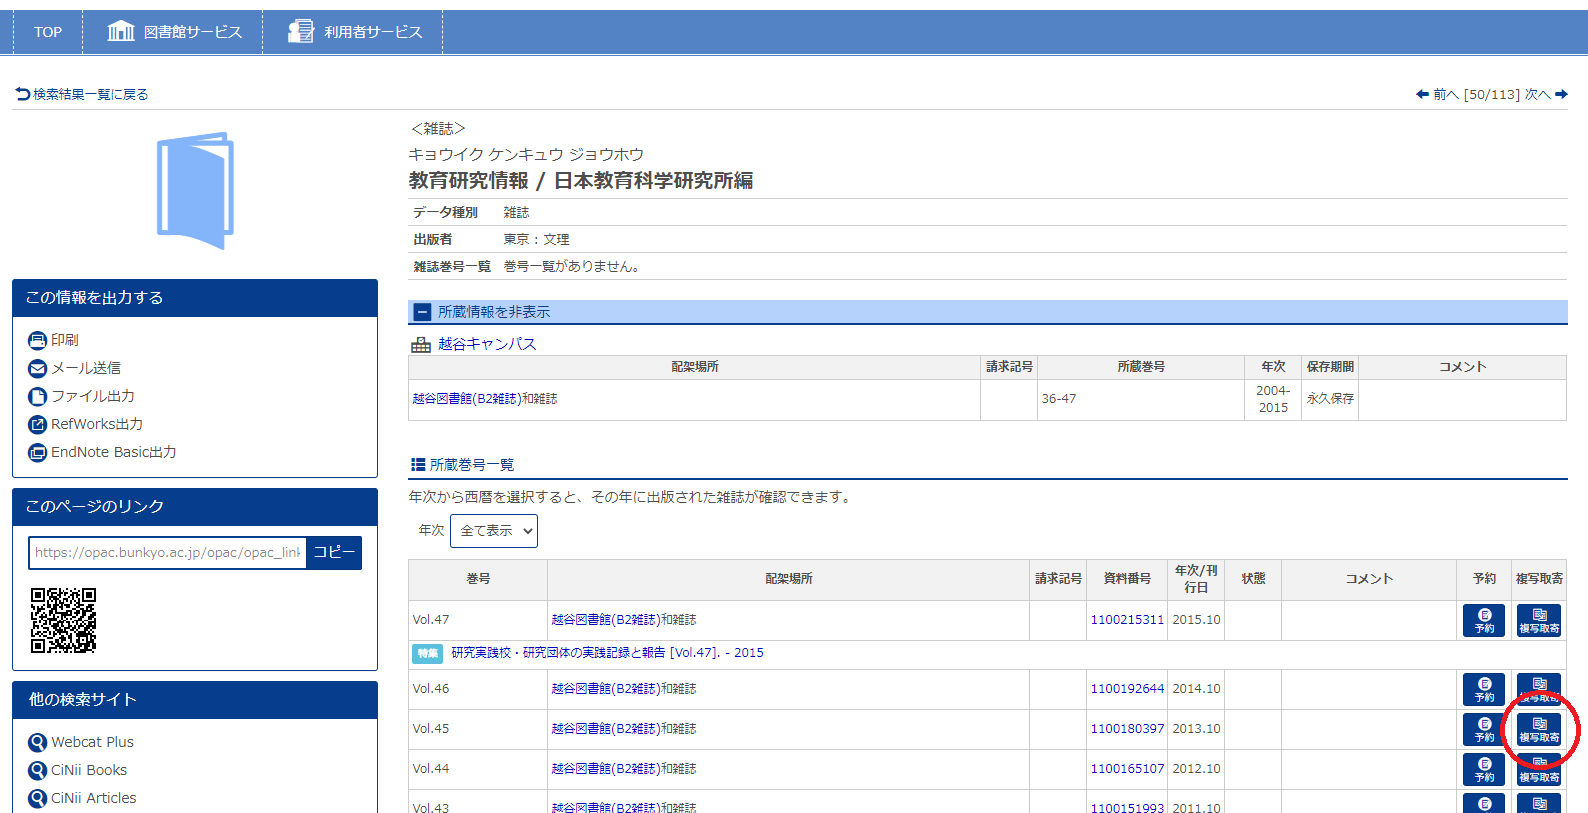1588x813 pixels.
Task: Go to next record 次へ
Action: (1546, 94)
